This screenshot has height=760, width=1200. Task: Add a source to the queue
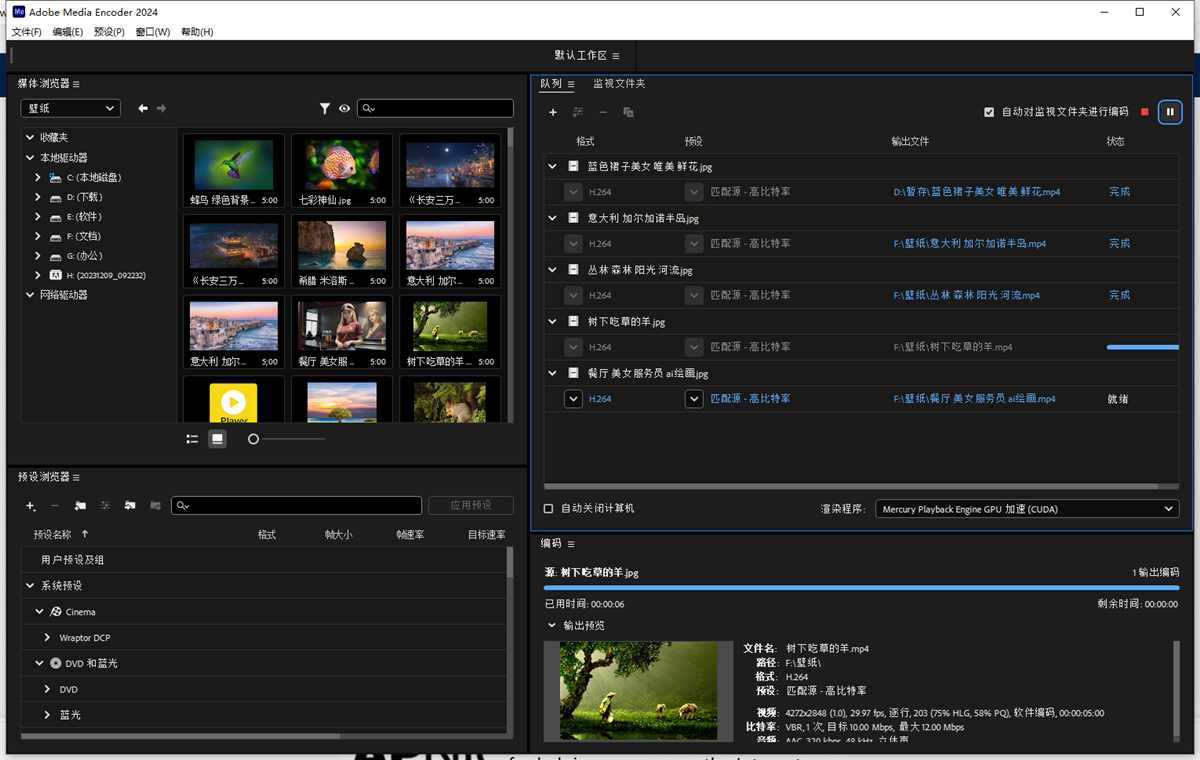tap(553, 112)
